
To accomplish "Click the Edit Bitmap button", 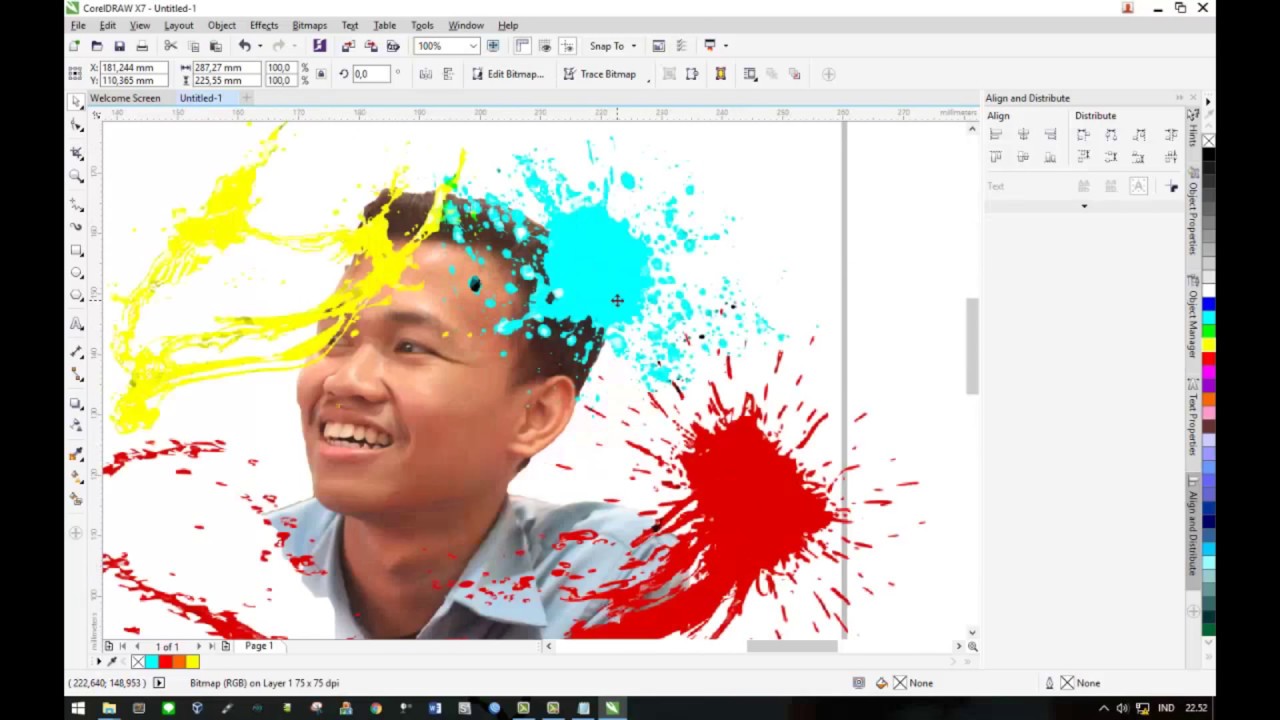I will [508, 74].
